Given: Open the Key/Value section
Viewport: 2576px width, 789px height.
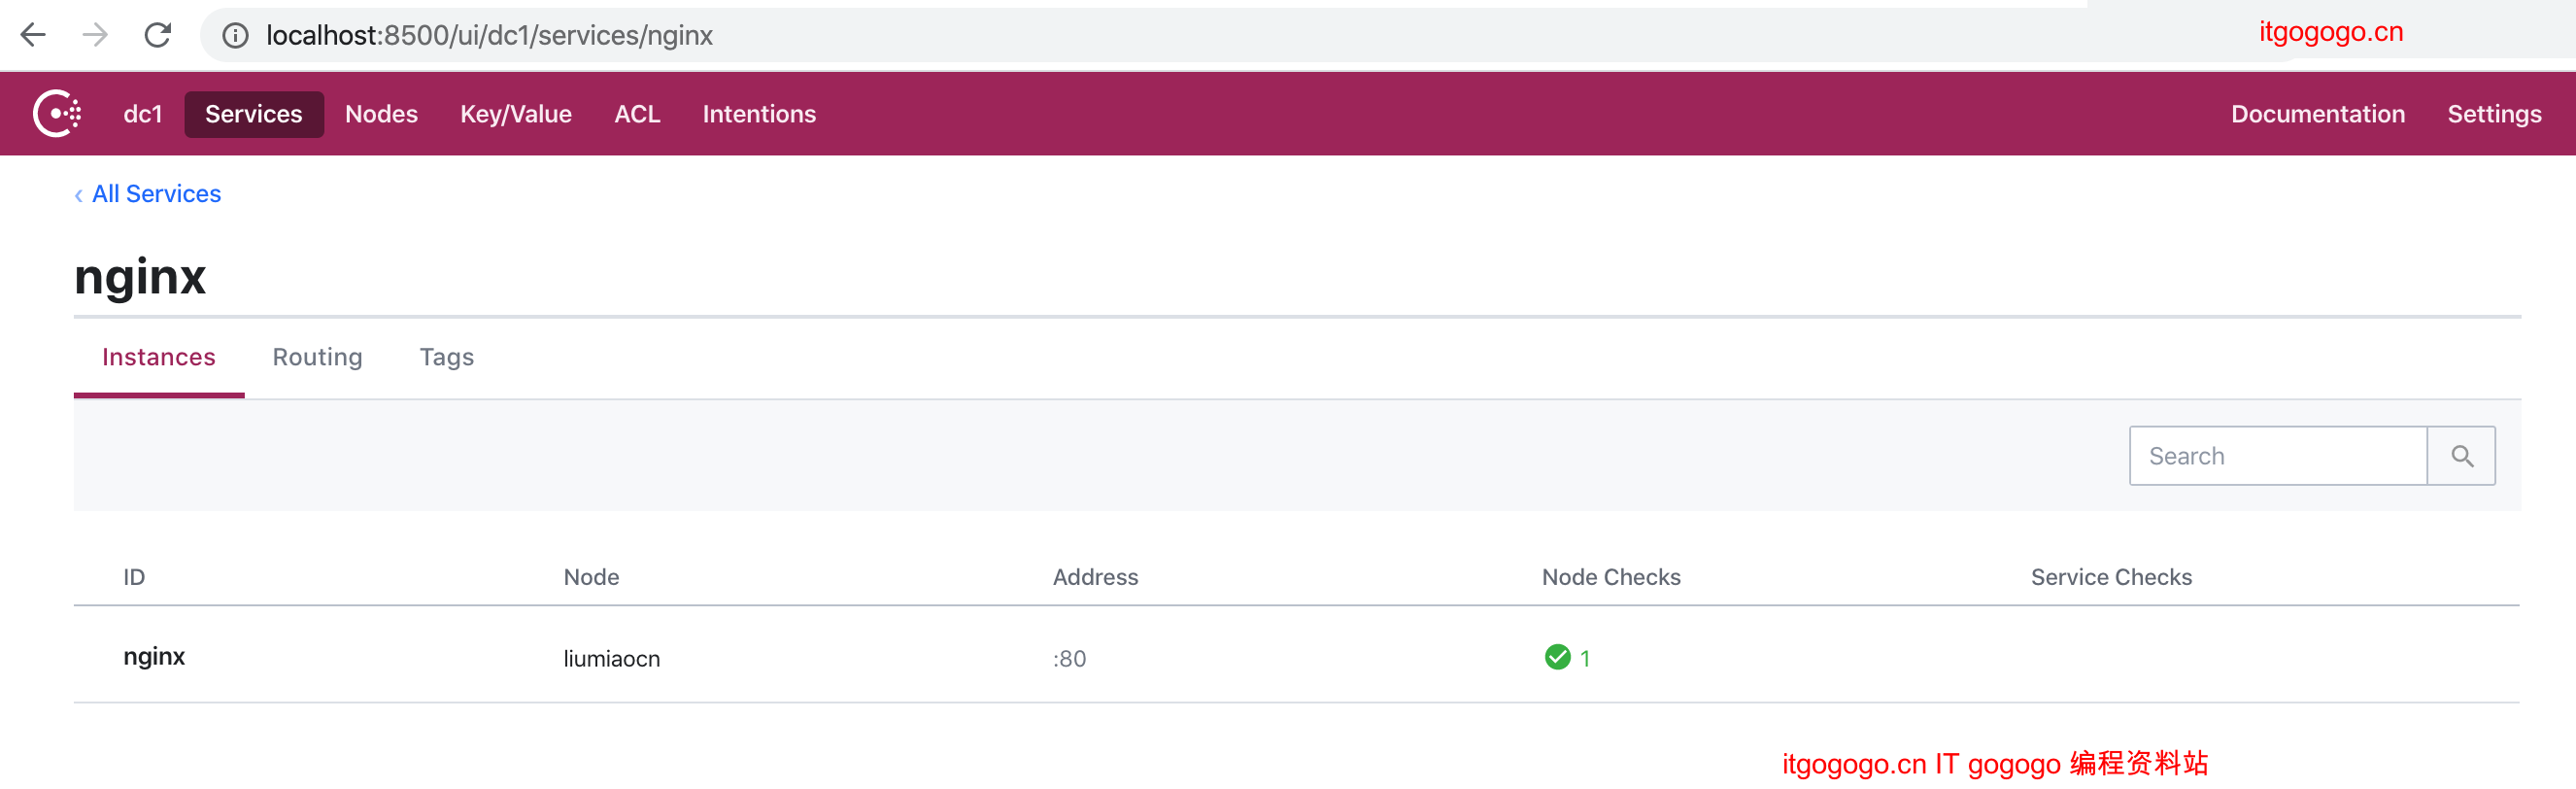Looking at the screenshot, I should pos(515,114).
